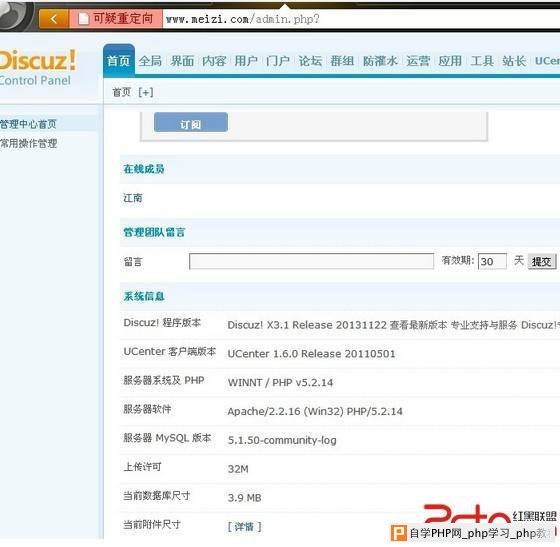Open the 首页 tab in the navigation
Viewport: 560px width, 547px height.
coord(119,61)
